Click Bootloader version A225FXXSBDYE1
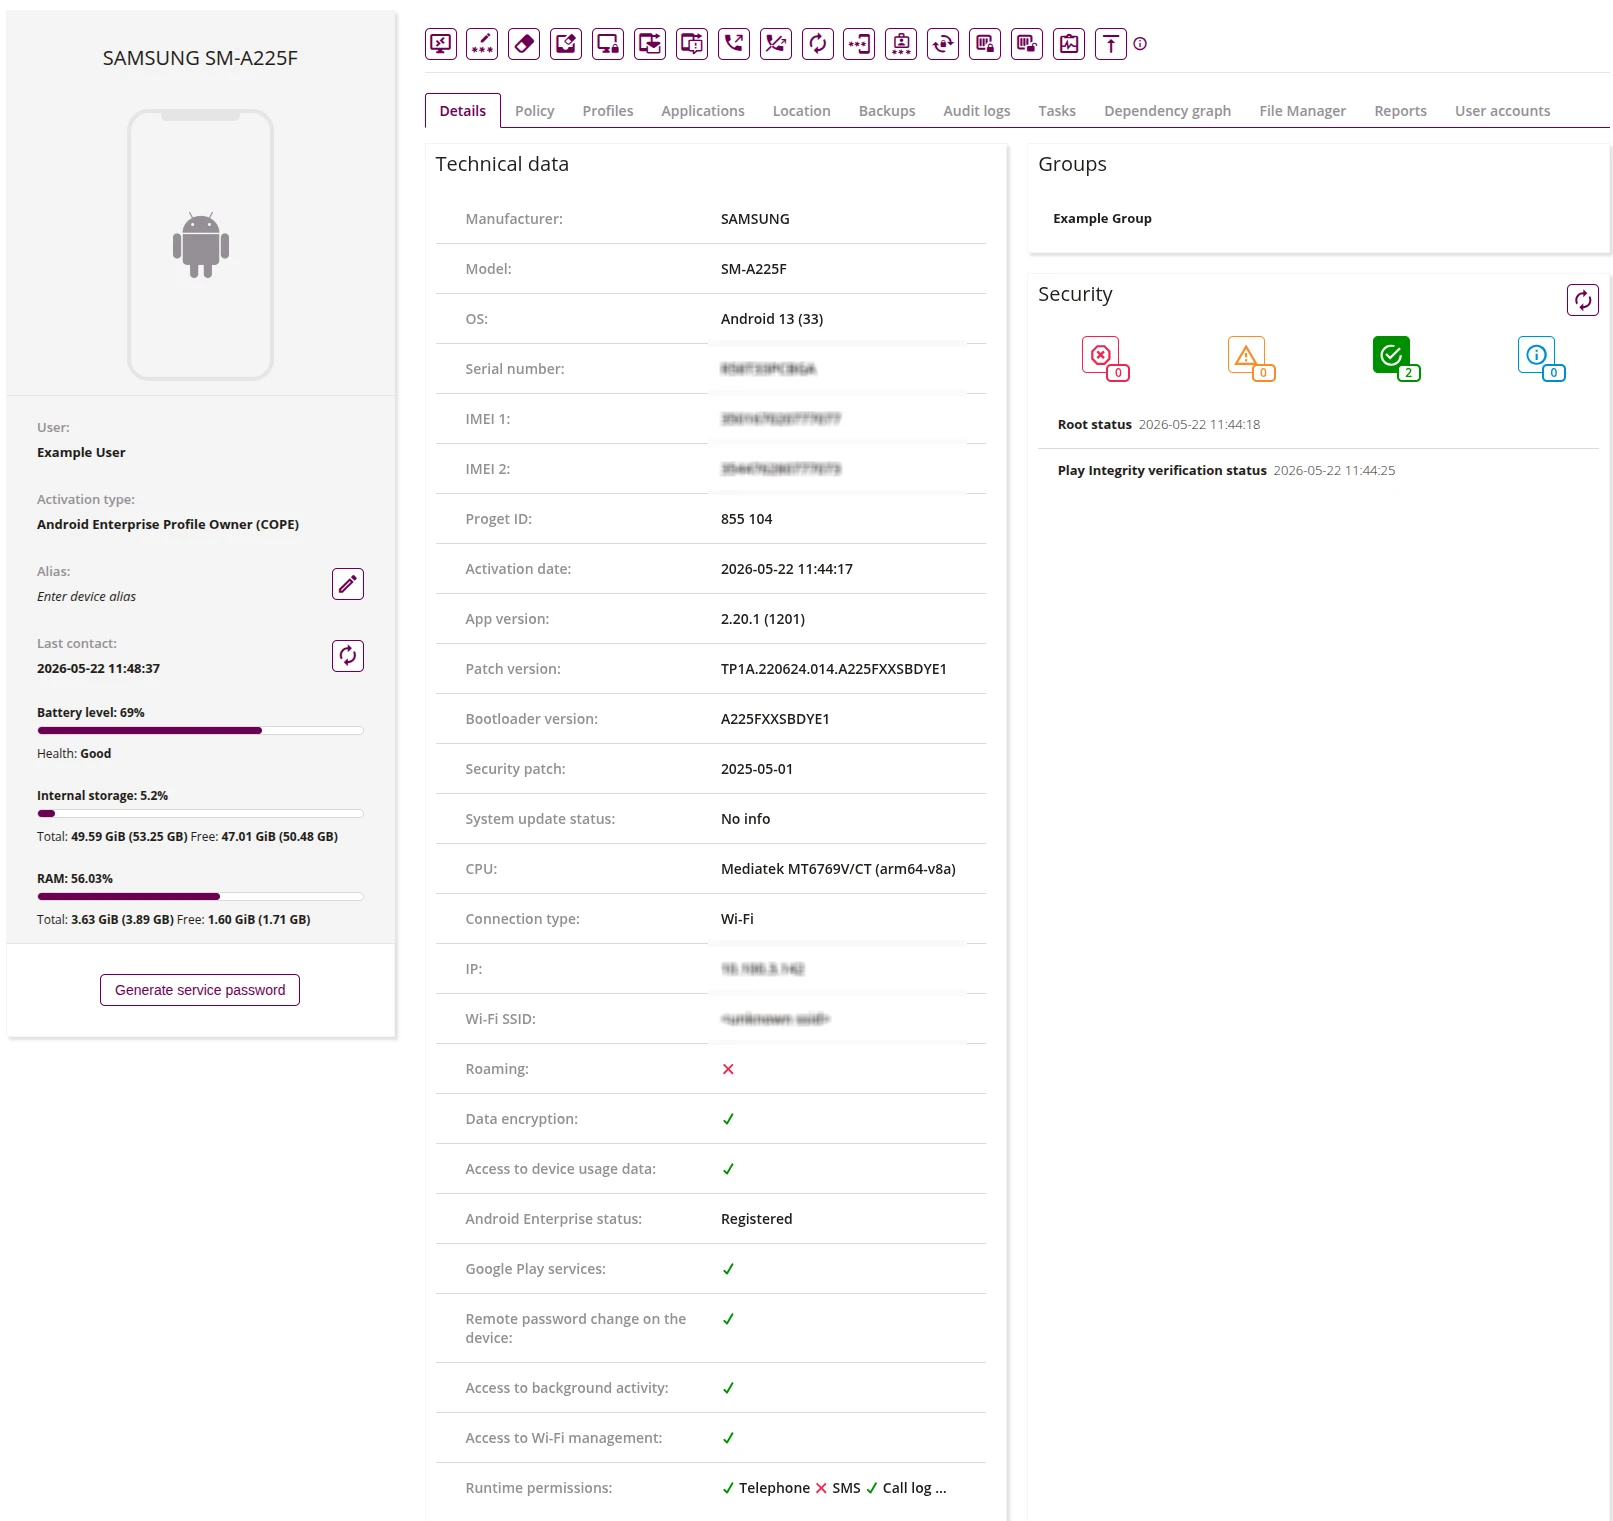This screenshot has height=1521, width=1613. click(775, 719)
